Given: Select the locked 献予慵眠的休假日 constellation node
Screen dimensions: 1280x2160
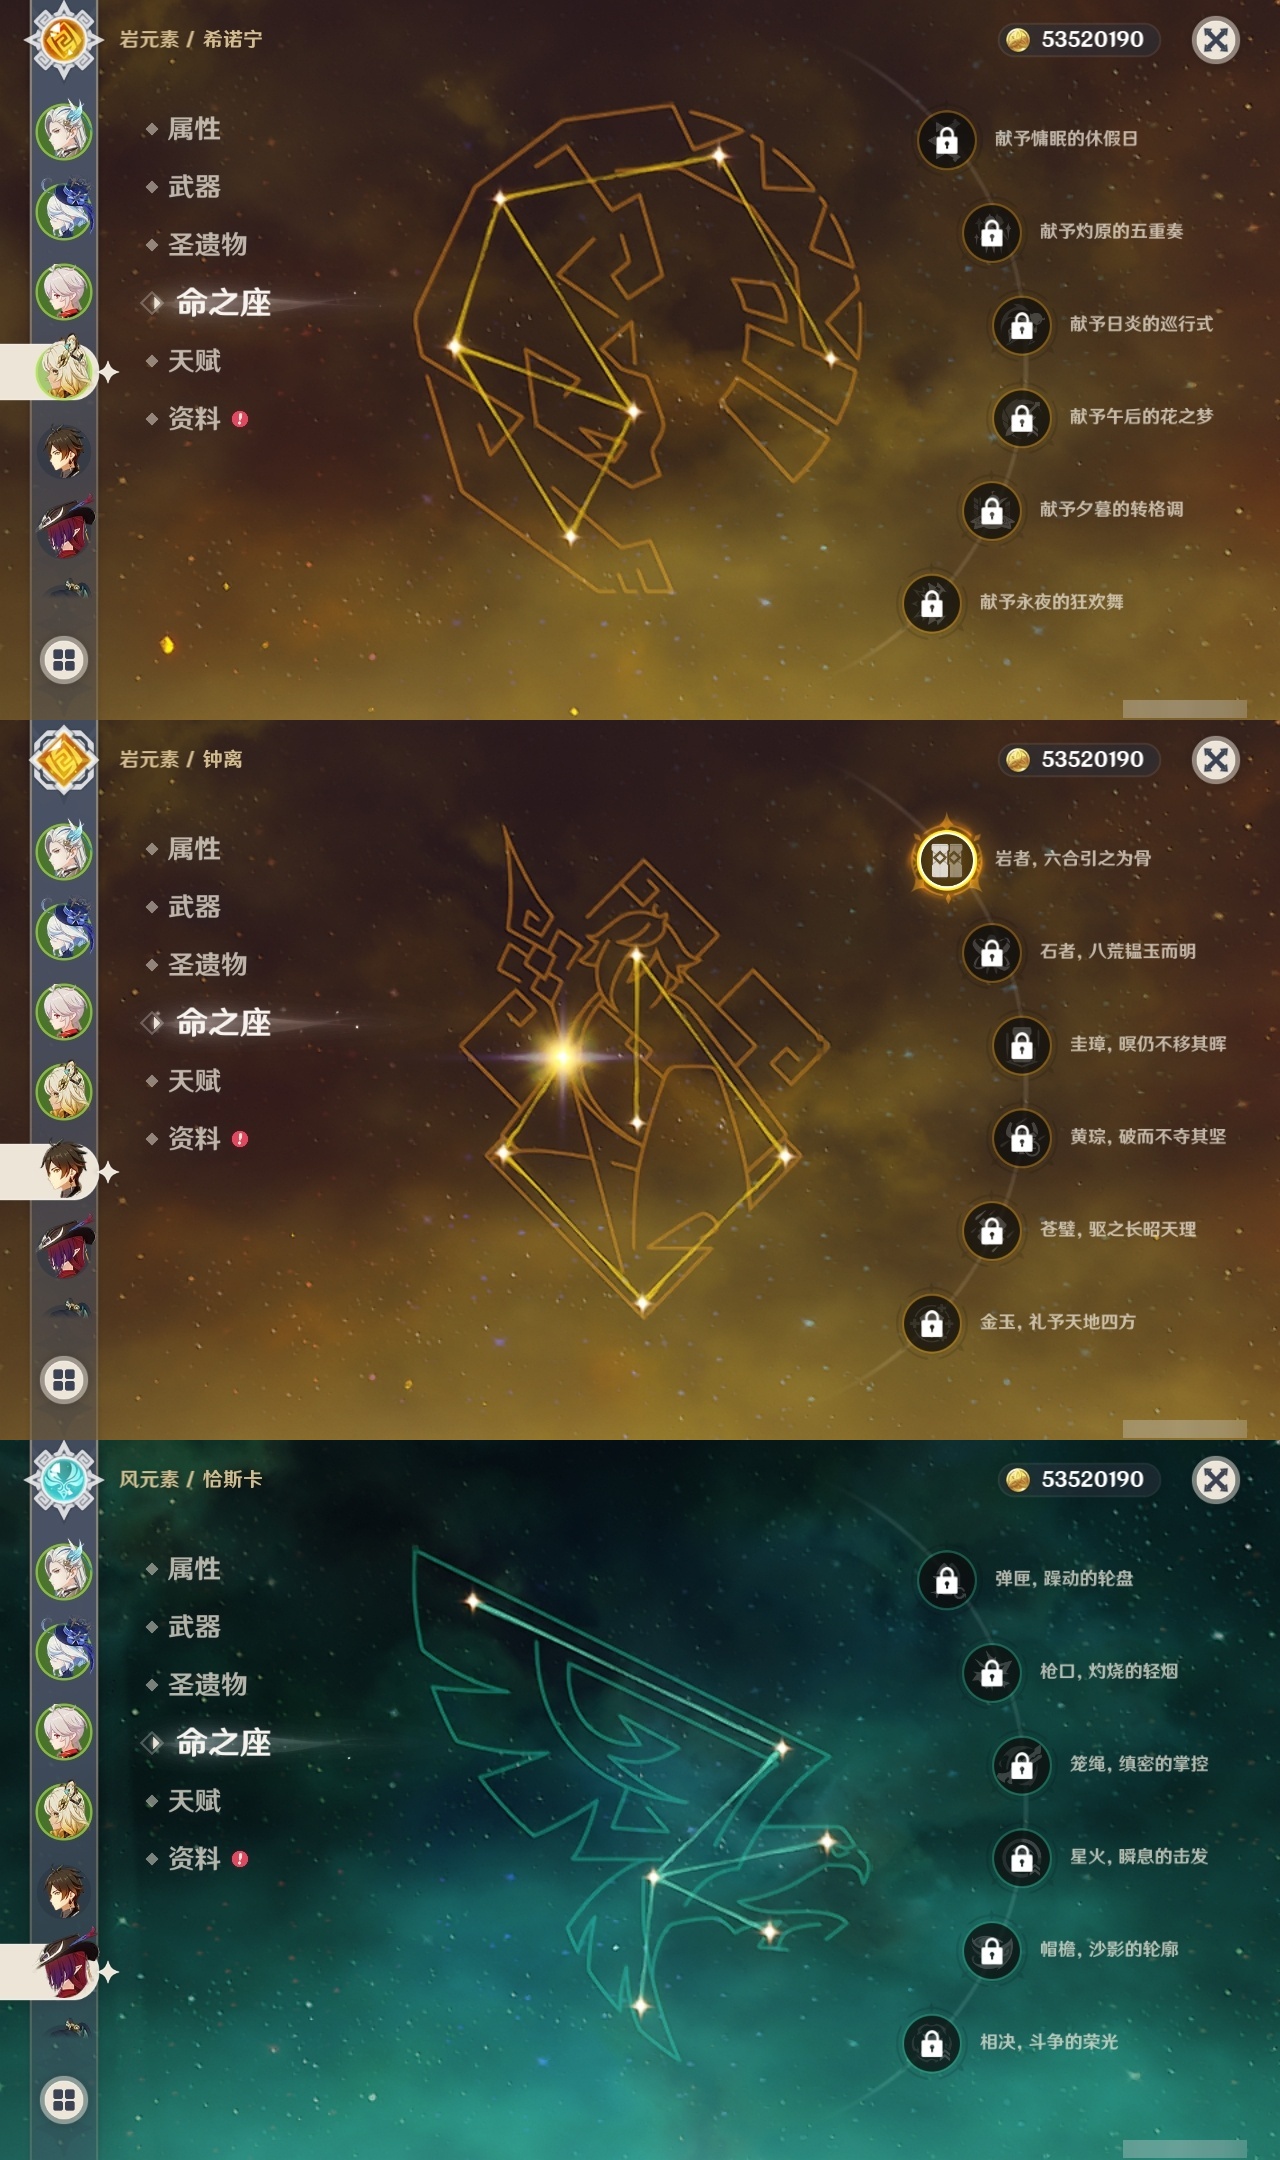Looking at the screenshot, I should point(946,140).
